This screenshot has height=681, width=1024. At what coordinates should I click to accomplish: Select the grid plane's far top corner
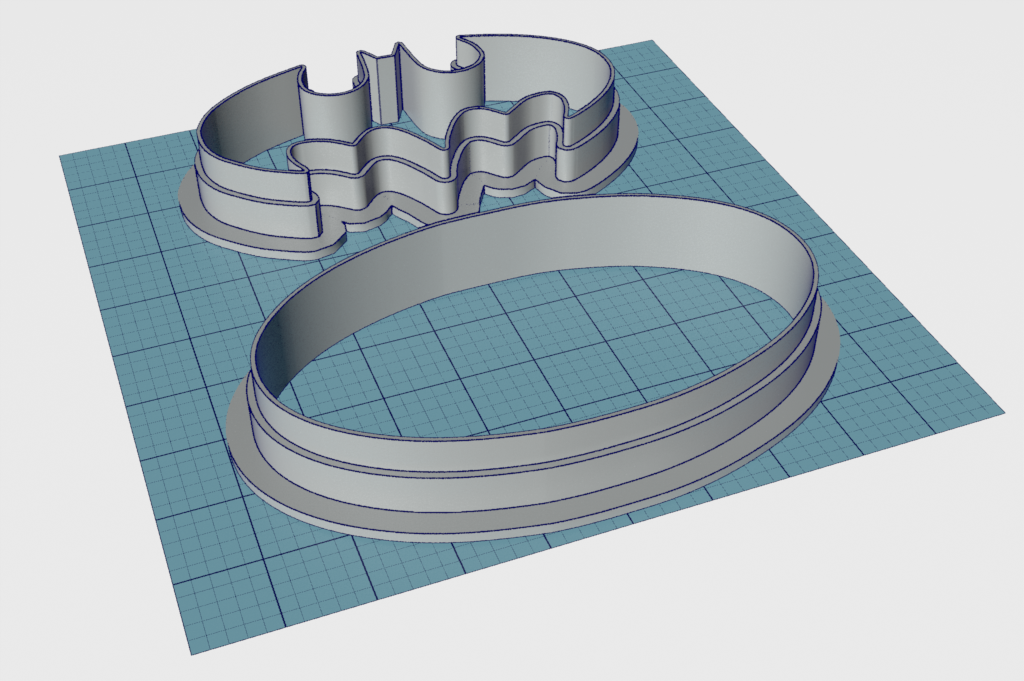tap(650, 44)
